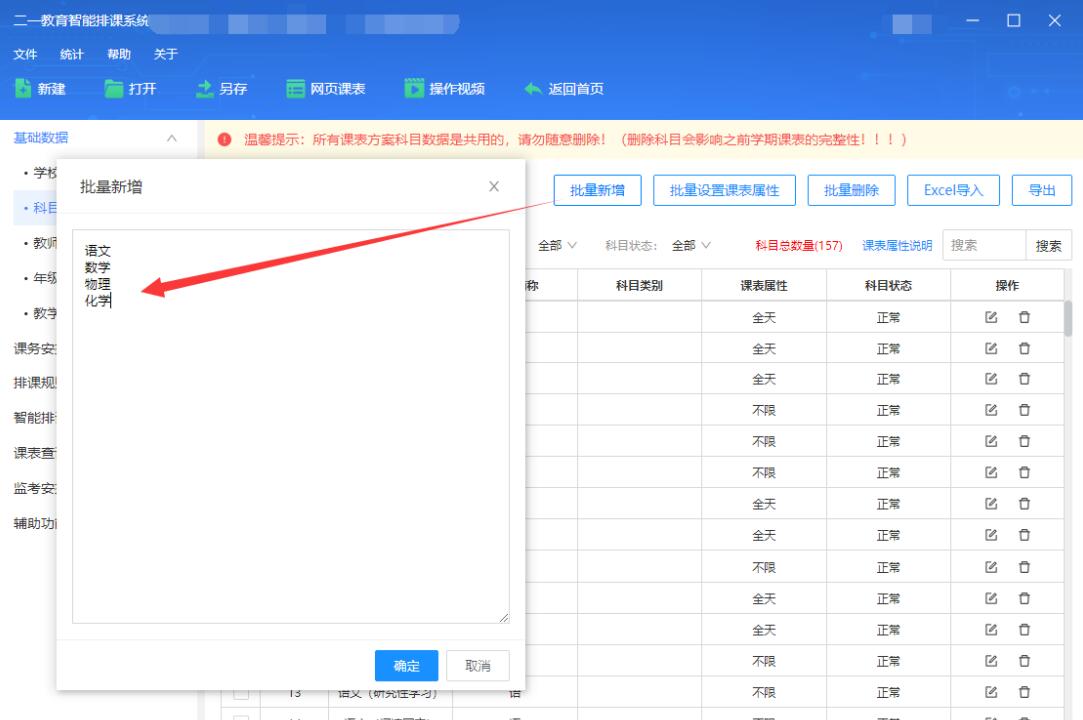Click inside the 批量新增 text area
The height and width of the screenshot is (720, 1083).
pyautogui.click(x=291, y=426)
